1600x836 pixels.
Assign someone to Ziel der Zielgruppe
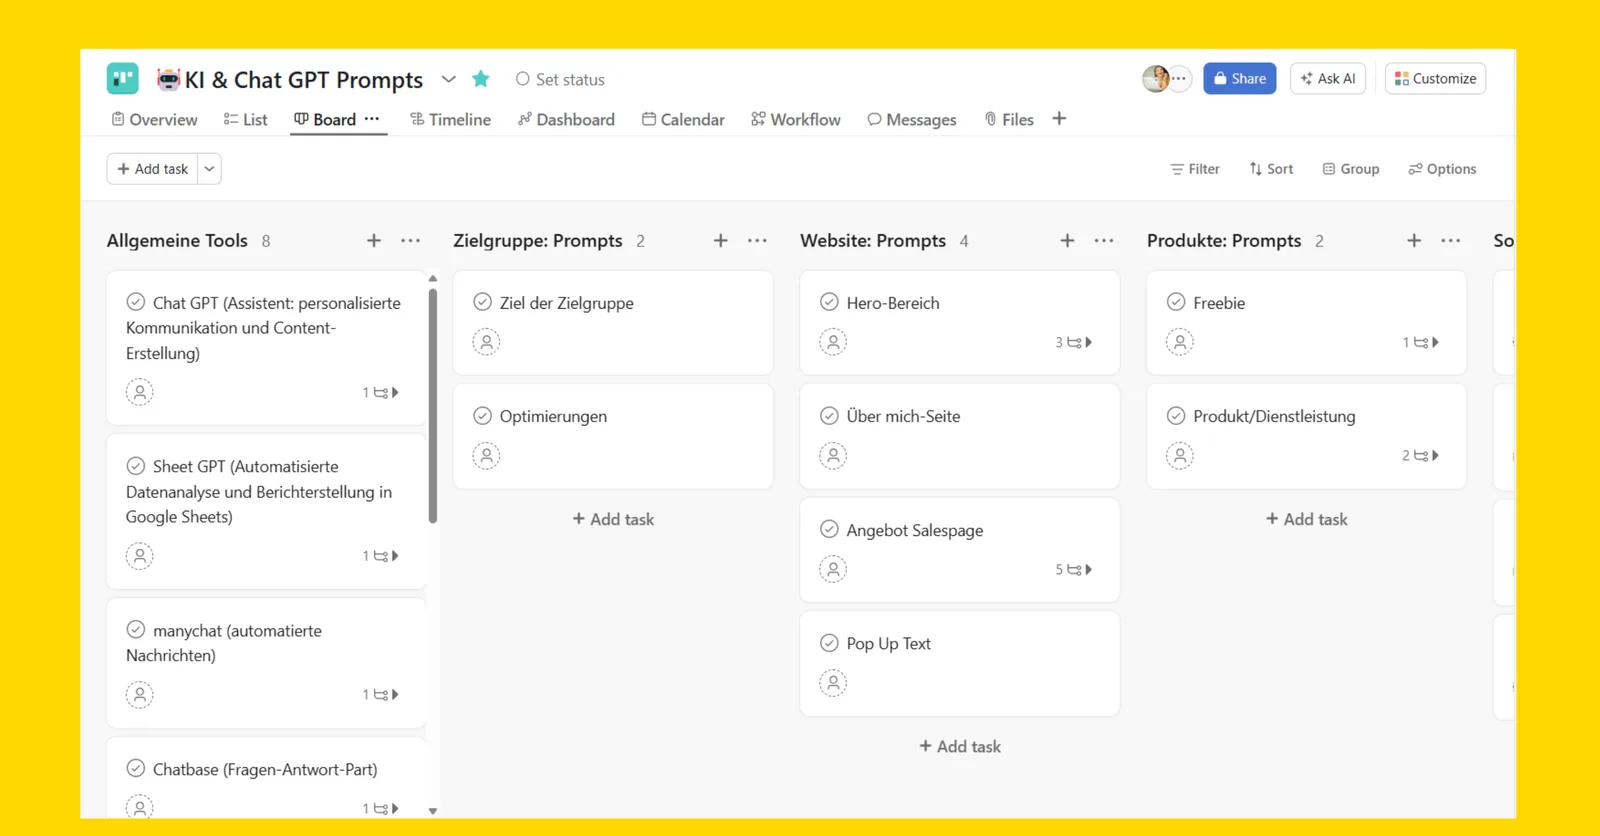[486, 342]
